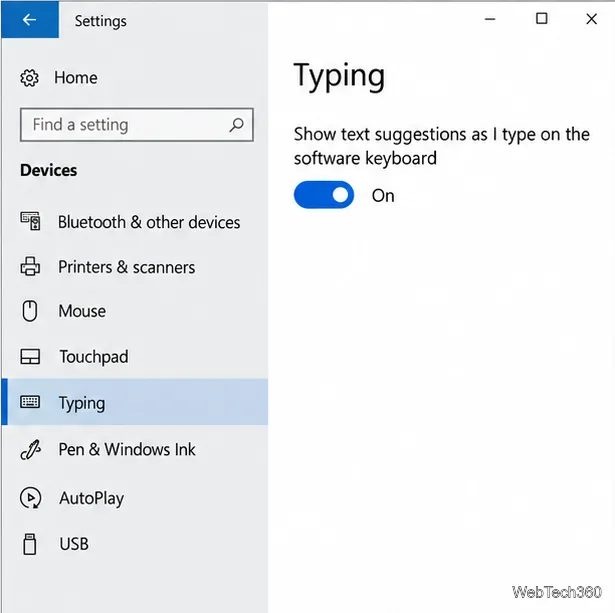Screen dimensions: 615x613
Task: Click the Bluetooth devices sidebar icon
Action: tap(30, 221)
